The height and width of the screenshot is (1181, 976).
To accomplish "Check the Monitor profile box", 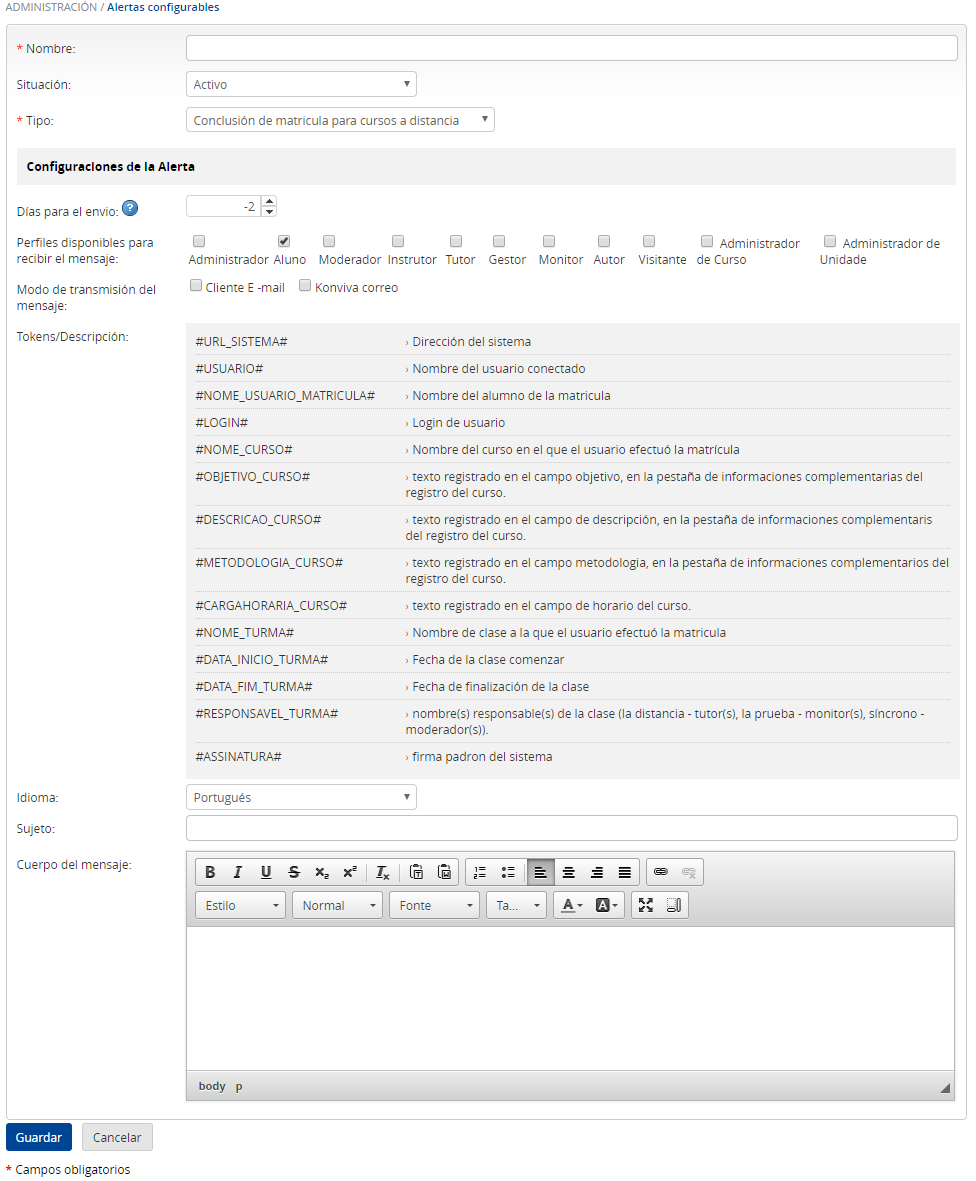I will pyautogui.click(x=549, y=241).
